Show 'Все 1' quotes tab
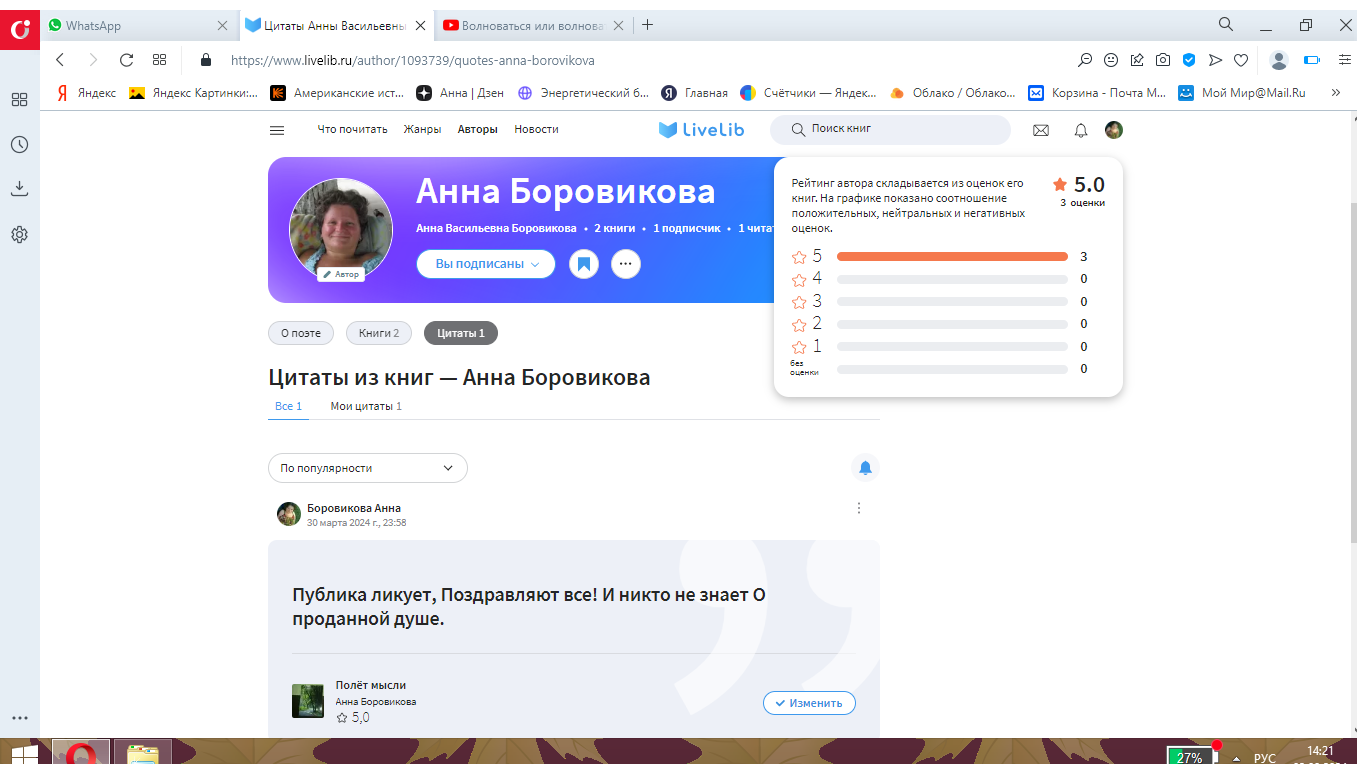The height and width of the screenshot is (764, 1357). tap(288, 406)
